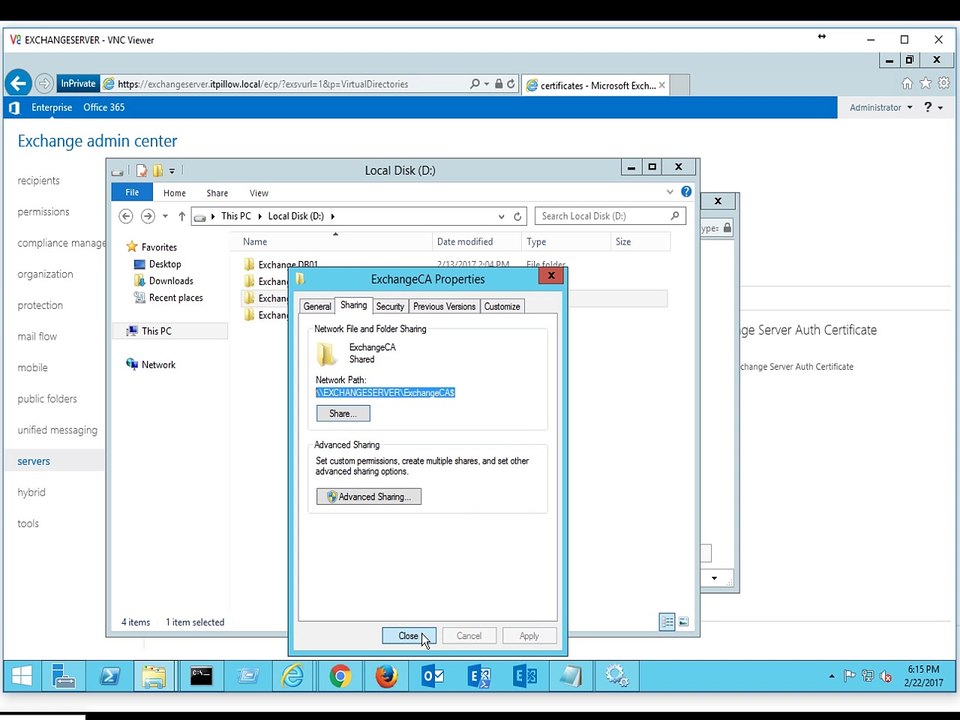Show hidden system tray icons
The height and width of the screenshot is (720, 960).
831,676
